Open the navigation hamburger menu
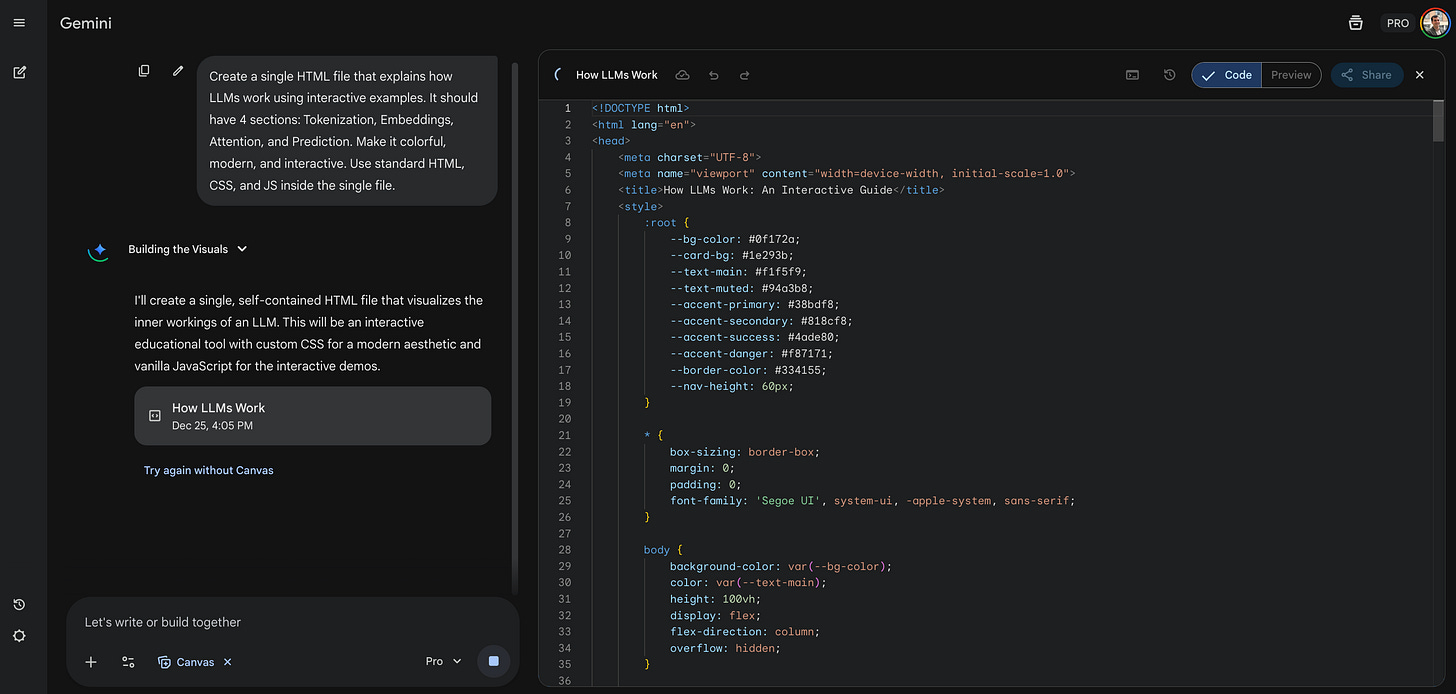This screenshot has width=1456, height=694. [18, 22]
